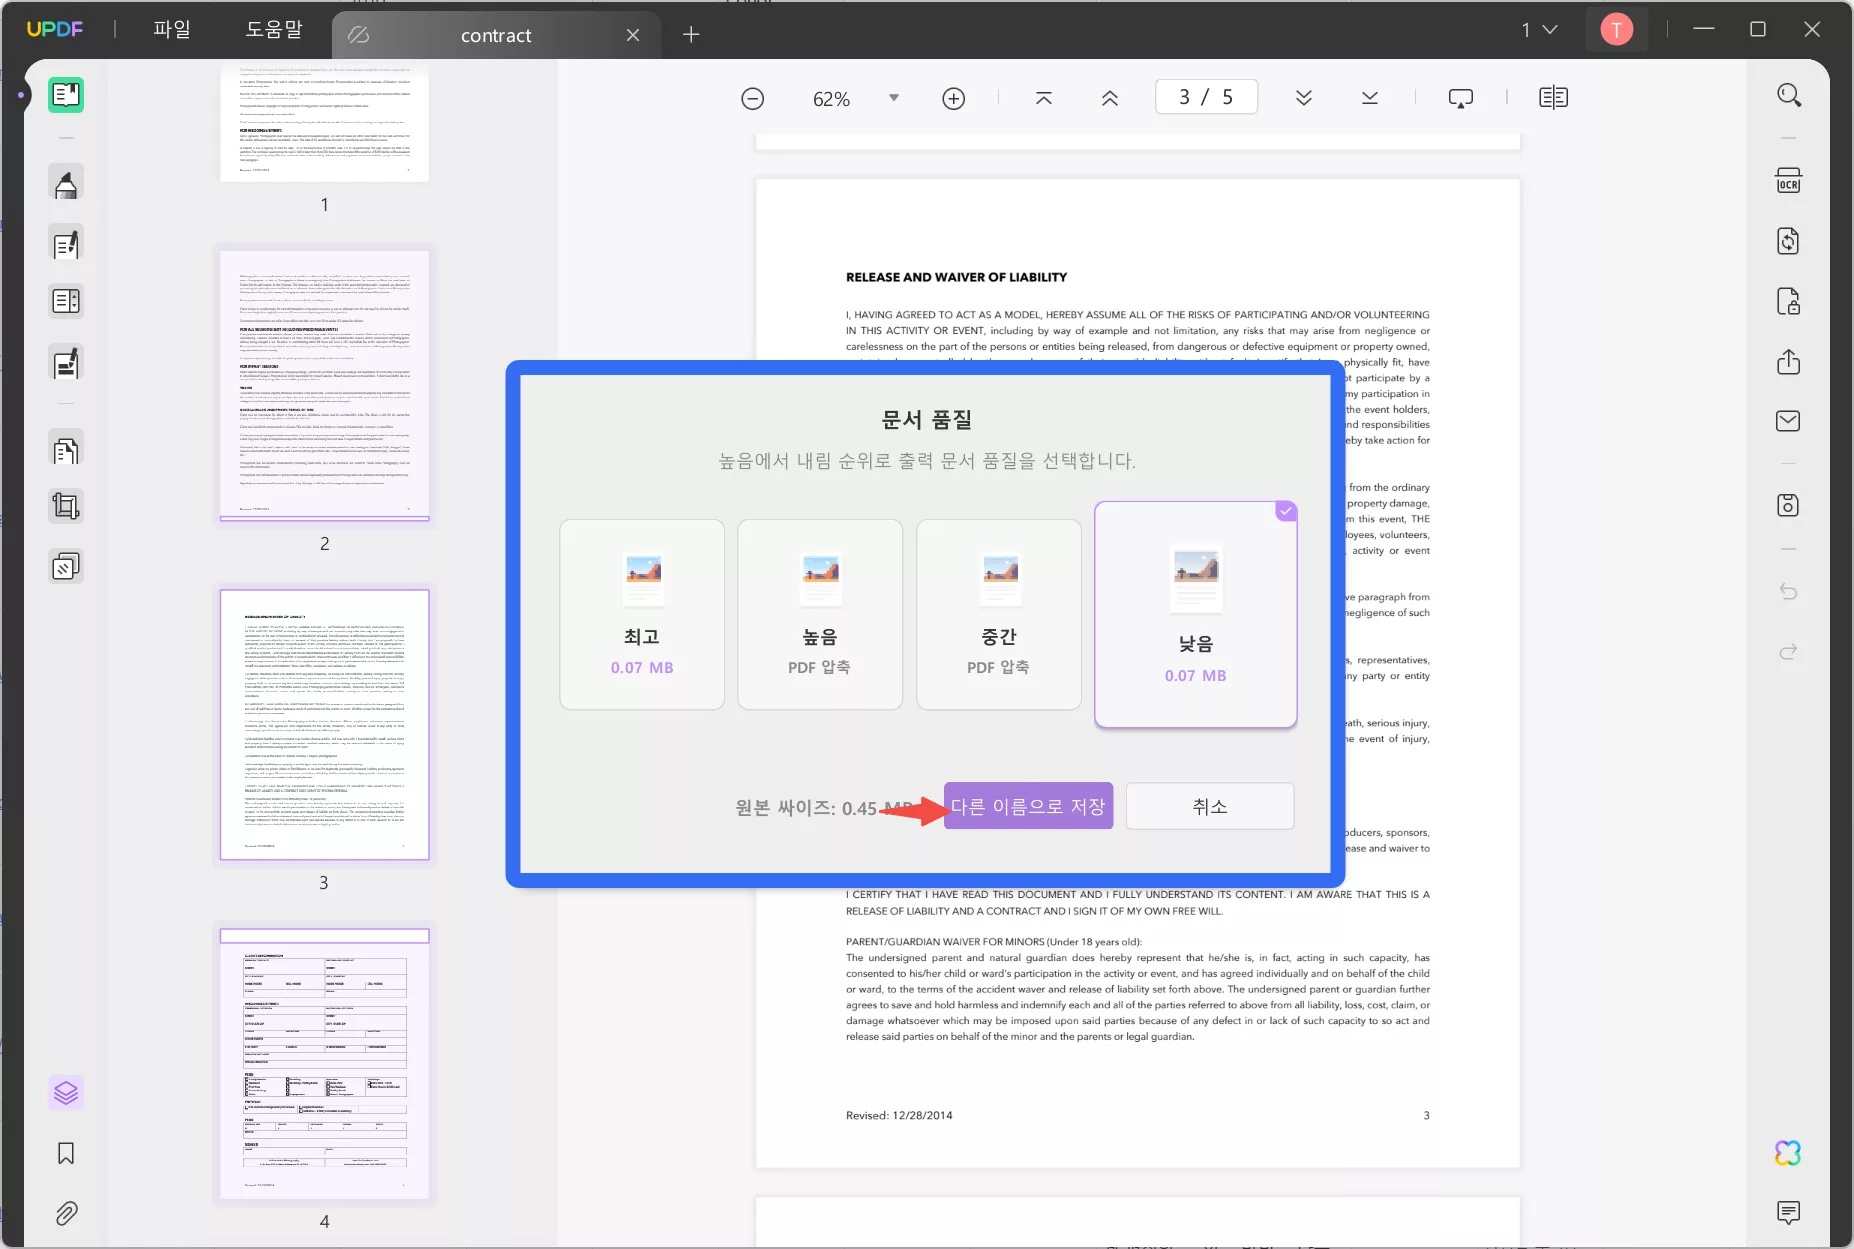Click the Undo arrow
This screenshot has width=1854, height=1249.
(1789, 592)
